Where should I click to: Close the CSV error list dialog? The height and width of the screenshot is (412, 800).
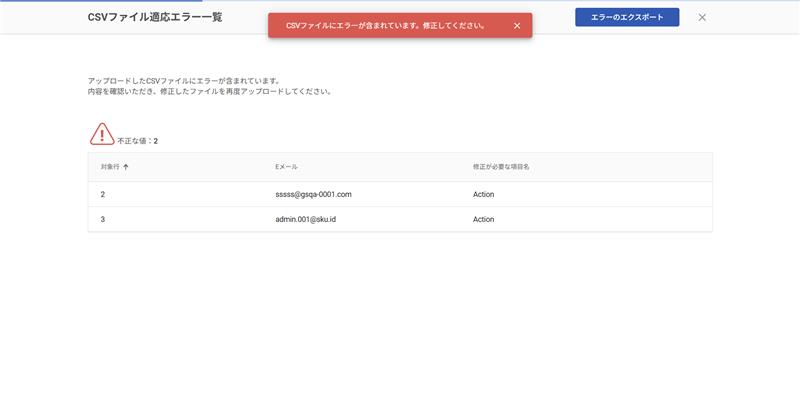702,17
